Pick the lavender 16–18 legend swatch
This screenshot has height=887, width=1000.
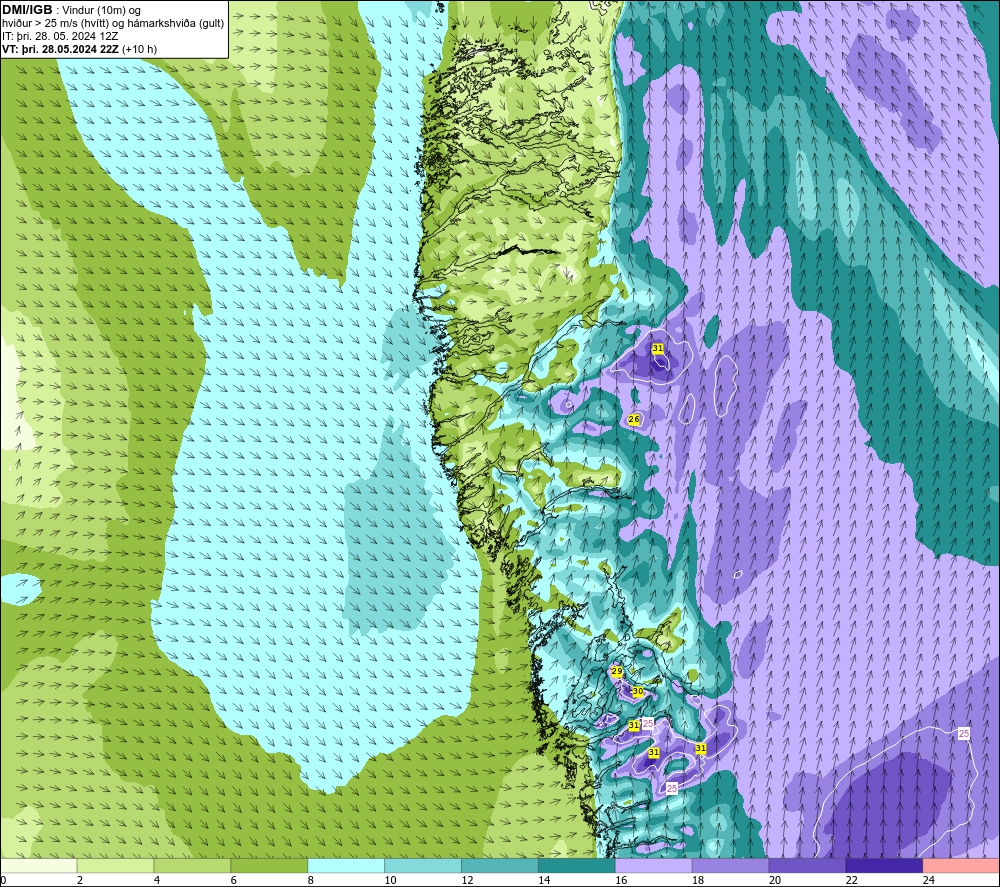coord(653,865)
